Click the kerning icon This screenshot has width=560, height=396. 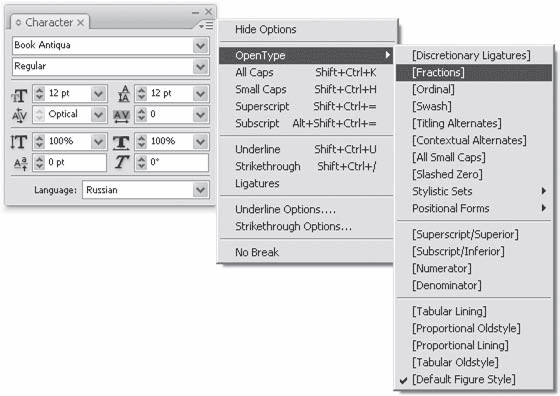(19, 115)
